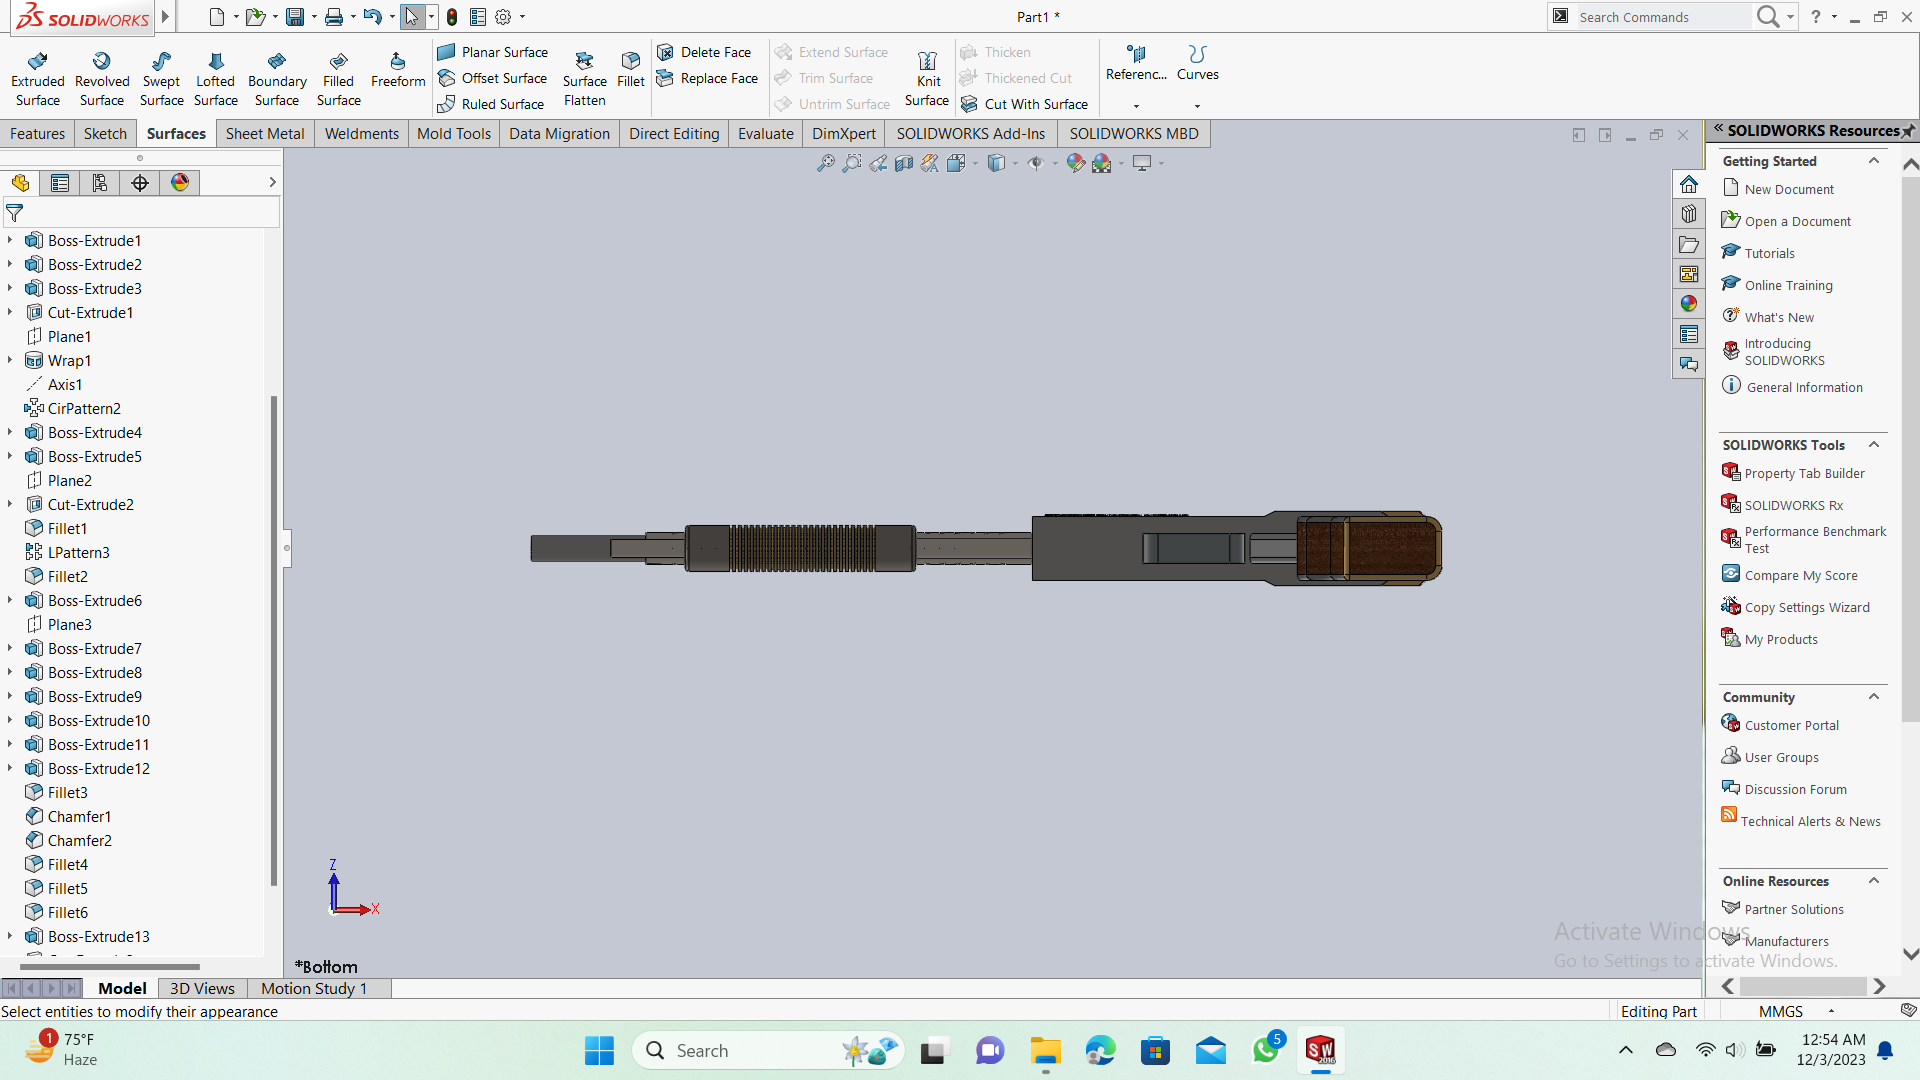Select the Extruded Surface tool
The width and height of the screenshot is (1920, 1080).
38,78
